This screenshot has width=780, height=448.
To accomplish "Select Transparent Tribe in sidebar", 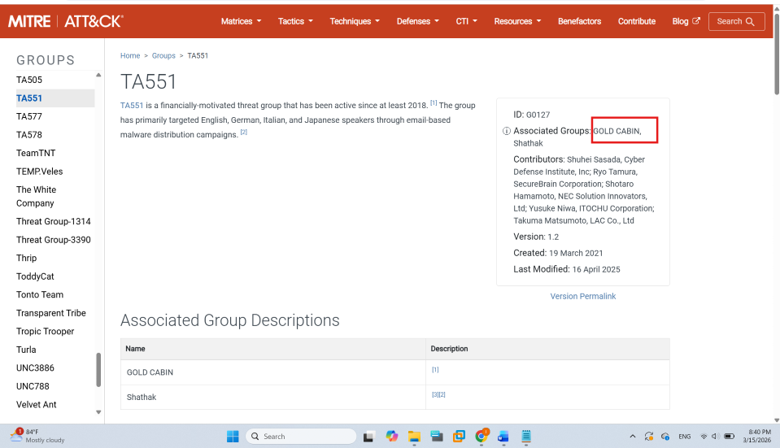I will pyautogui.click(x=51, y=313).
